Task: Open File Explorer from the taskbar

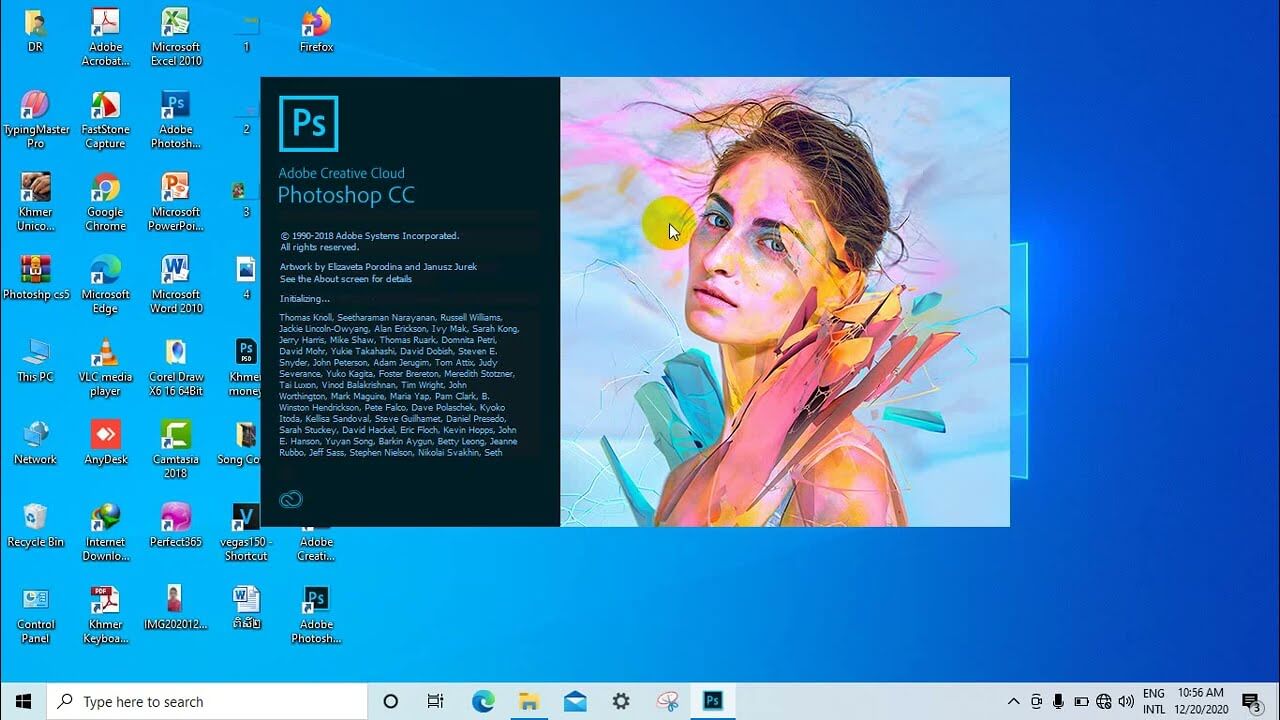Action: pos(529,701)
